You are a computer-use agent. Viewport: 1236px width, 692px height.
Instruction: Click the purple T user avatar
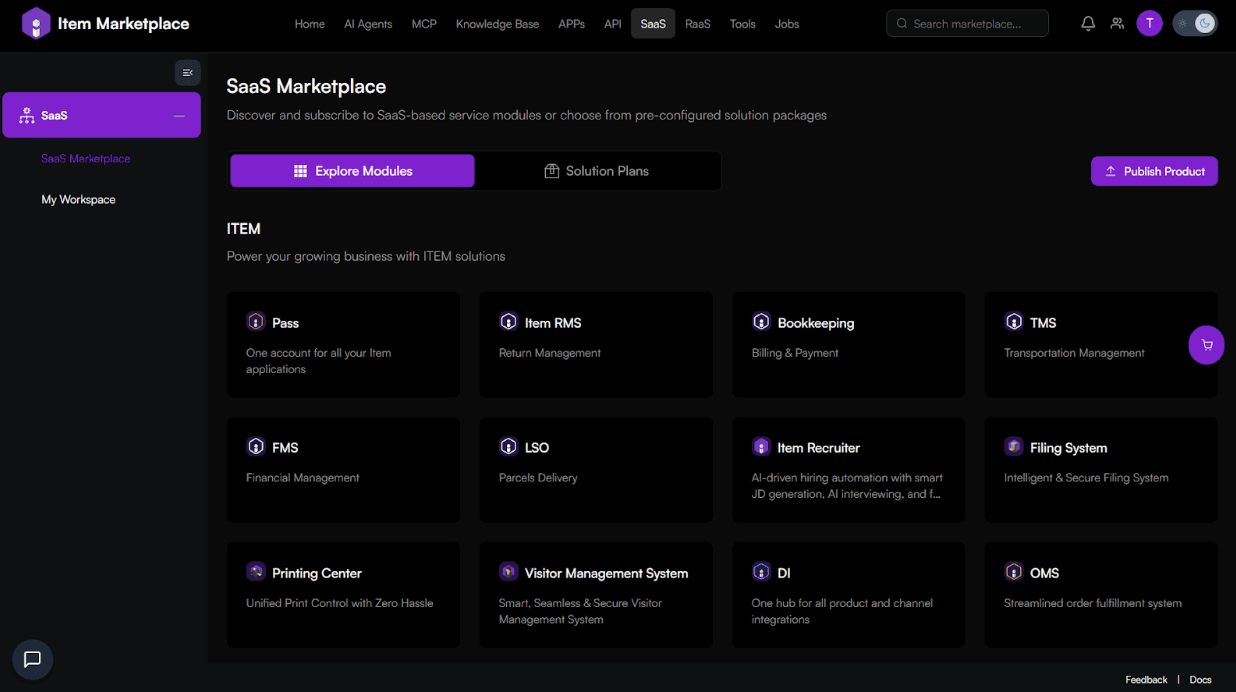(1149, 24)
